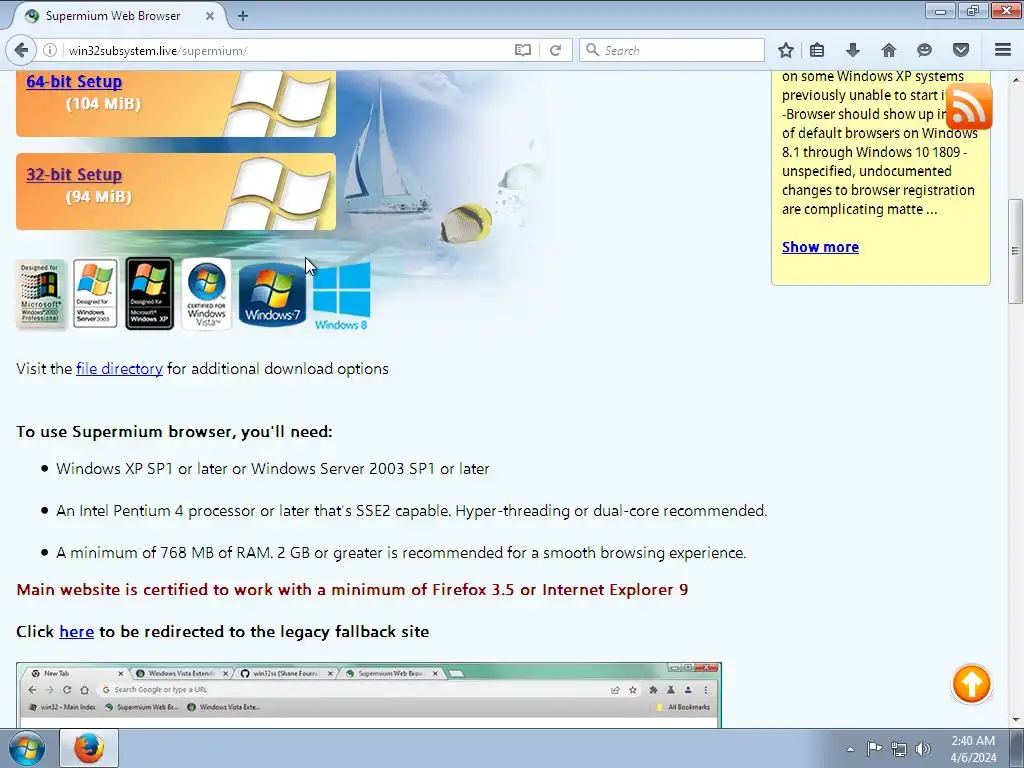Download the 64-bit Setup installer

click(x=74, y=82)
